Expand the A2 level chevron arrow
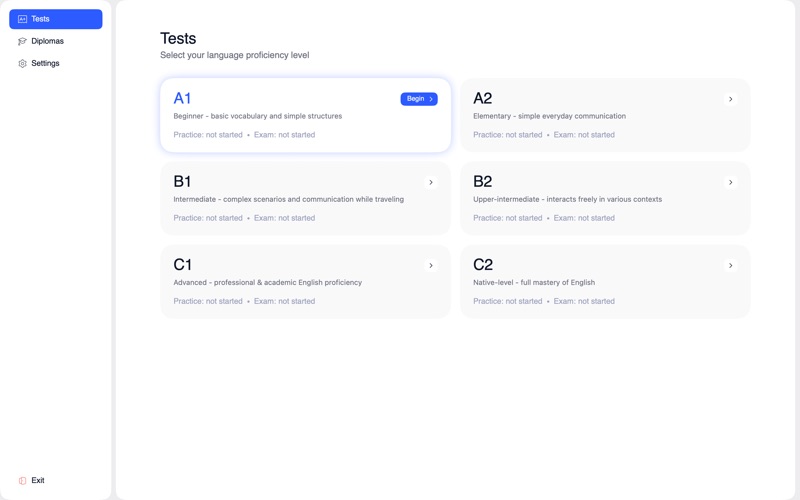 click(x=731, y=99)
